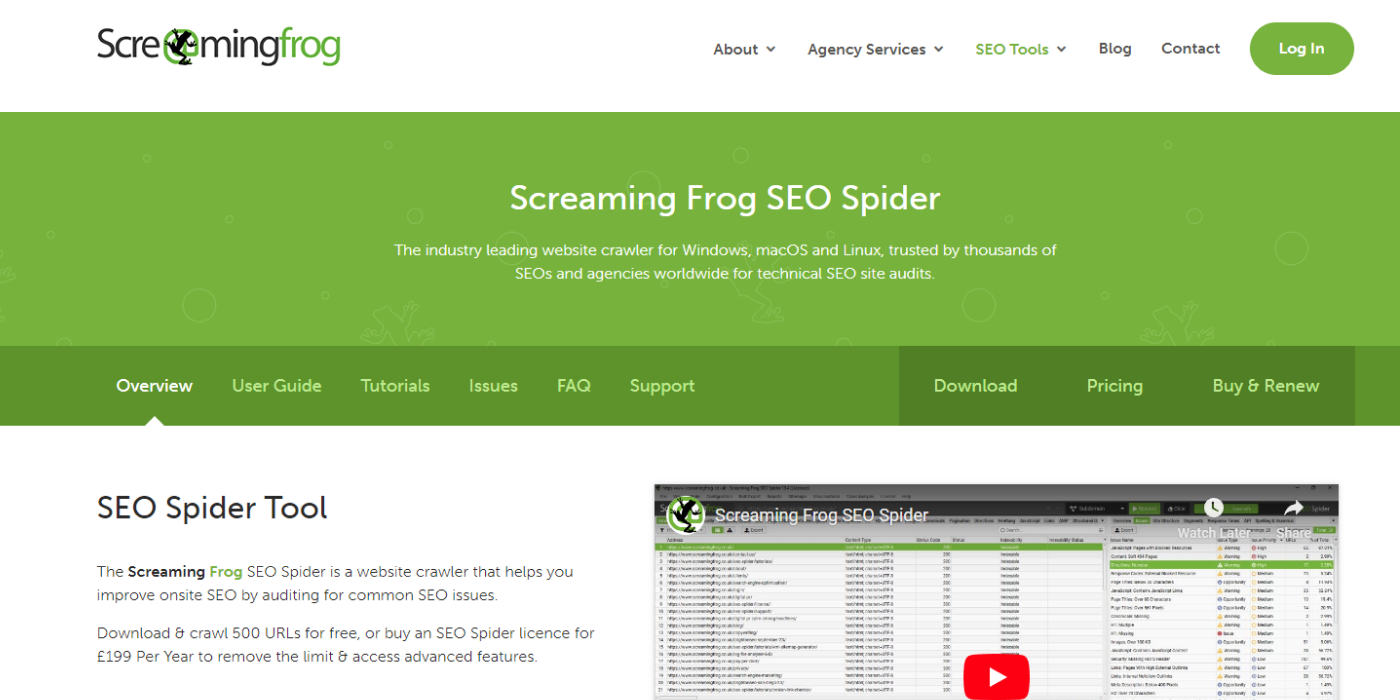Viewport: 1400px width, 700px height.
Task: Open the Blog page
Action: 1115,48
